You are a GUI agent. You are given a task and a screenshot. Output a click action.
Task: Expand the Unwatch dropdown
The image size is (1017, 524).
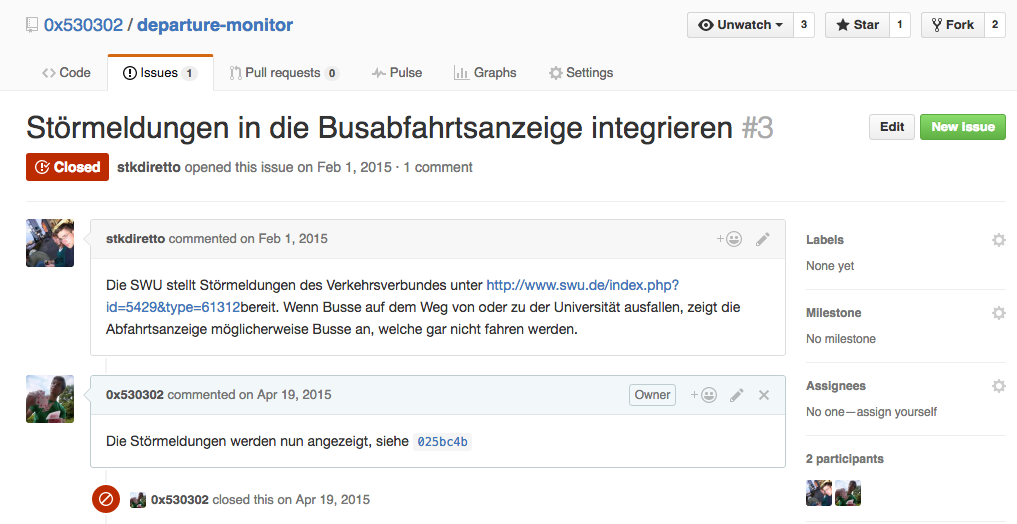(740, 25)
